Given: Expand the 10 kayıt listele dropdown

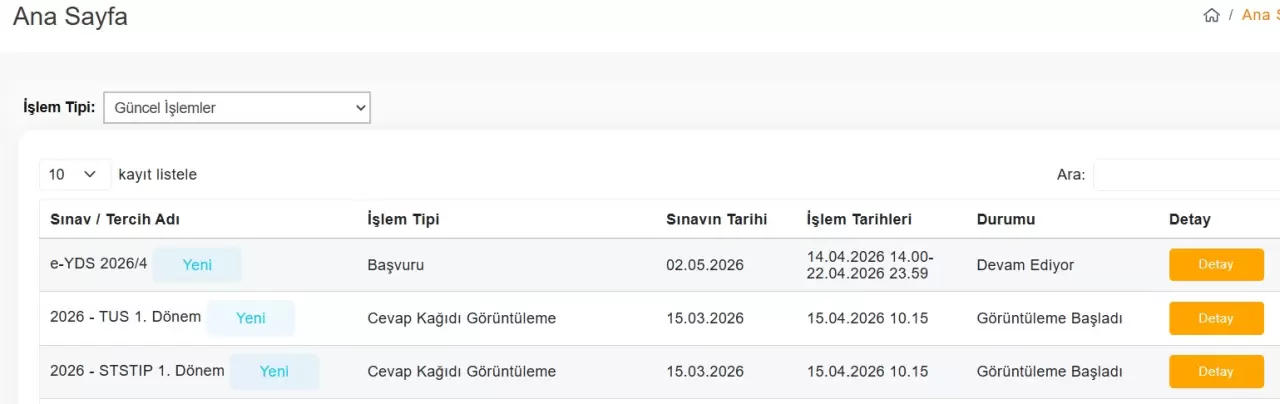Looking at the screenshot, I should pyautogui.click(x=75, y=174).
